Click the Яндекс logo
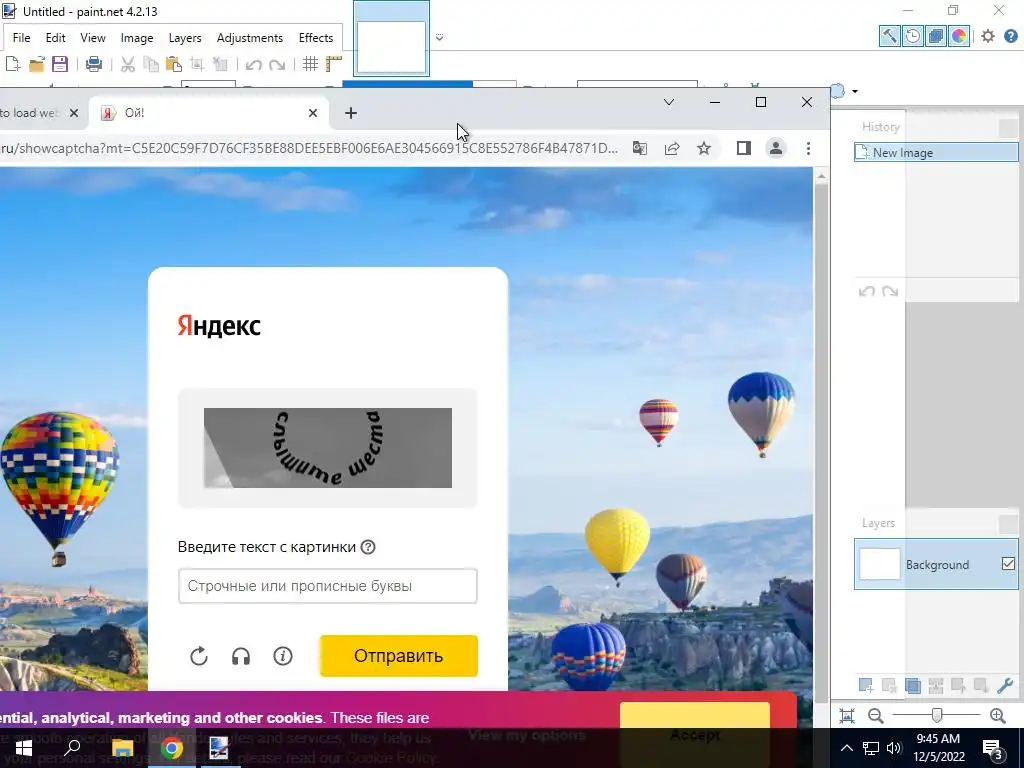This screenshot has width=1024, height=768. click(x=219, y=325)
